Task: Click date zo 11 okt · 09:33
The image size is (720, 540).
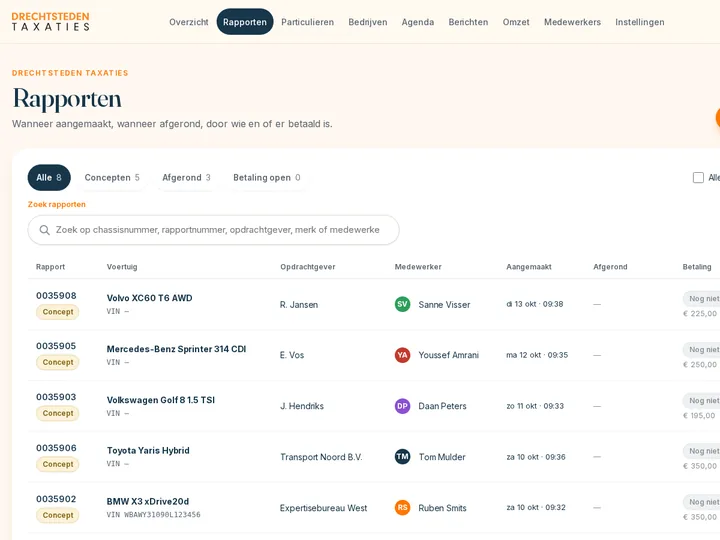Action: pyautogui.click(x=535, y=406)
